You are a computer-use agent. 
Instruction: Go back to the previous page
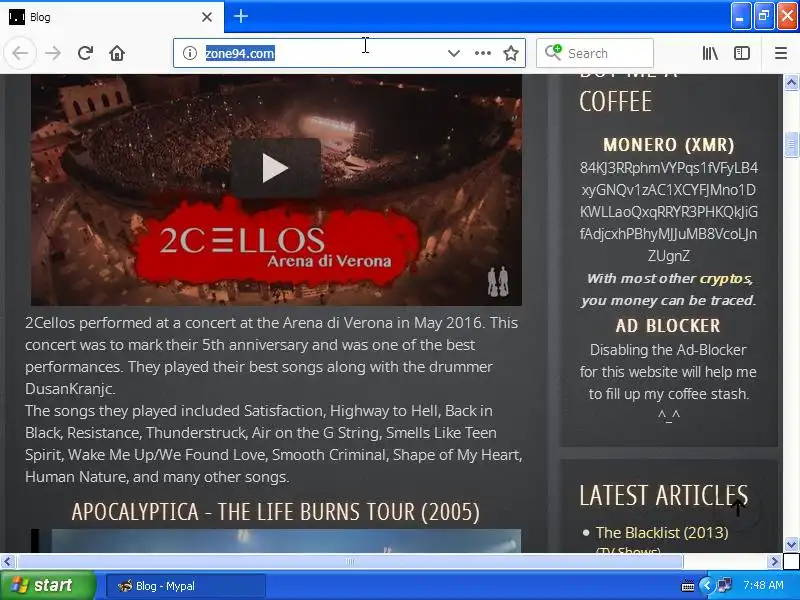(x=20, y=53)
